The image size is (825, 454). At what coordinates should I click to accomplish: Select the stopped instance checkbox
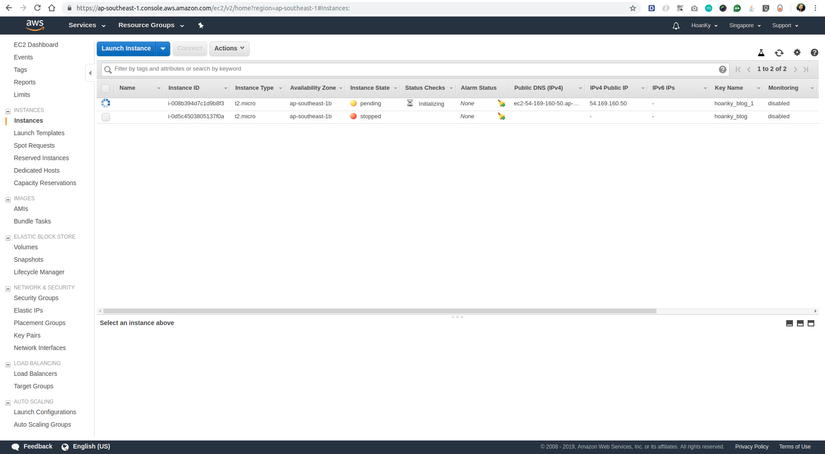coord(106,117)
